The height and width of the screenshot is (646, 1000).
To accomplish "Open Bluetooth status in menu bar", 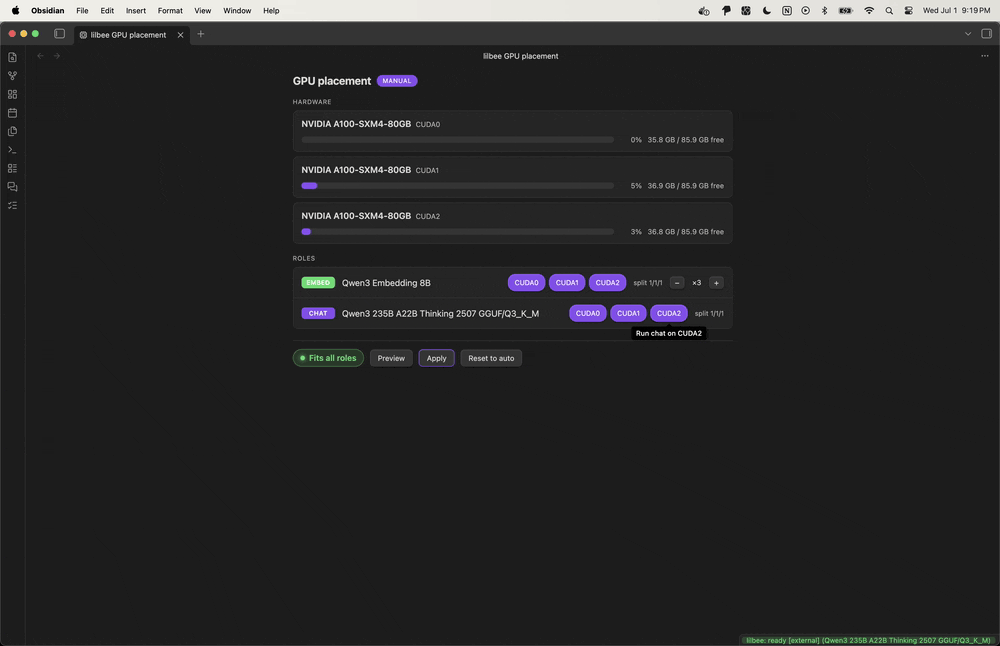I will pos(824,10).
